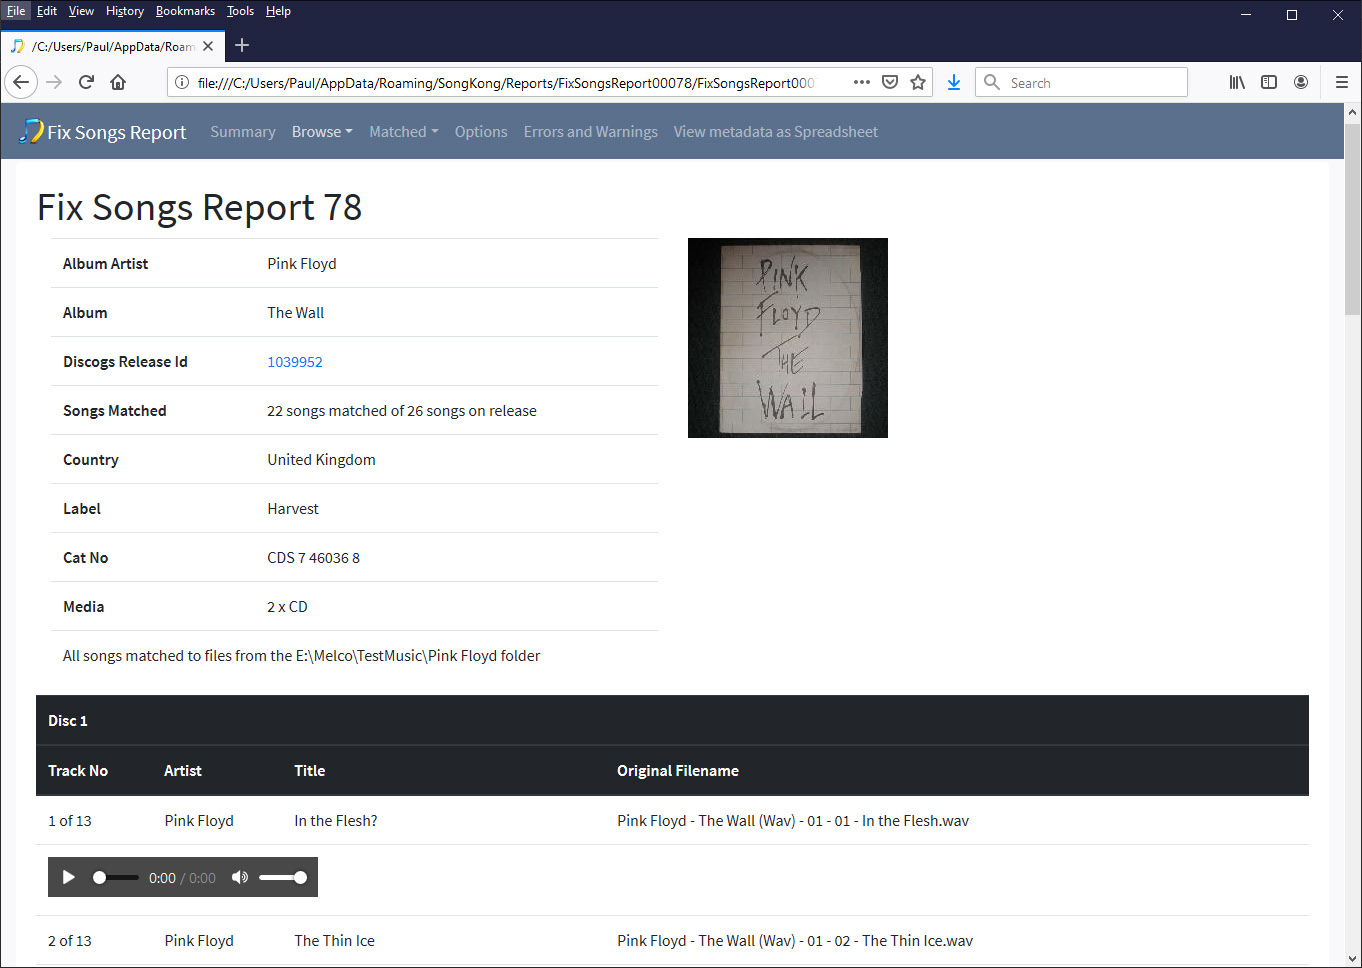Click the '2 of 13' track number
This screenshot has width=1362, height=968.
(70, 940)
